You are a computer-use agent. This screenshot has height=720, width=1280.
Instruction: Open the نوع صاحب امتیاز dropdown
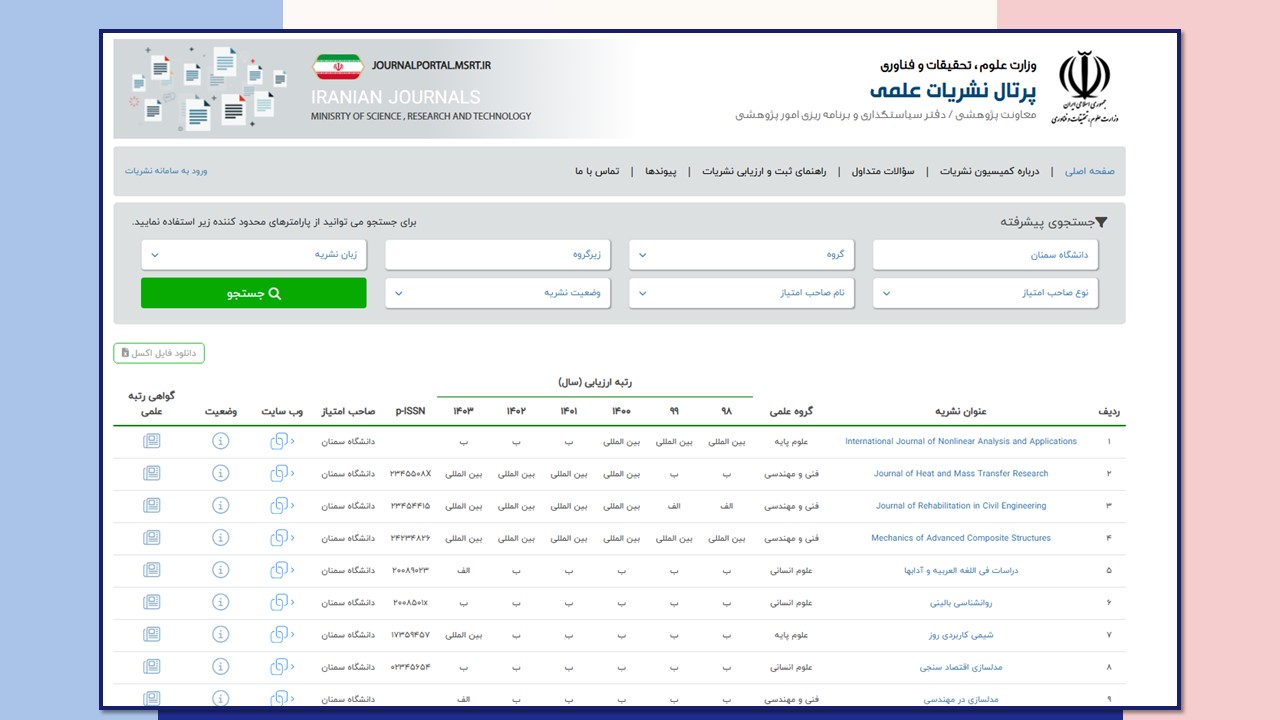pos(985,293)
